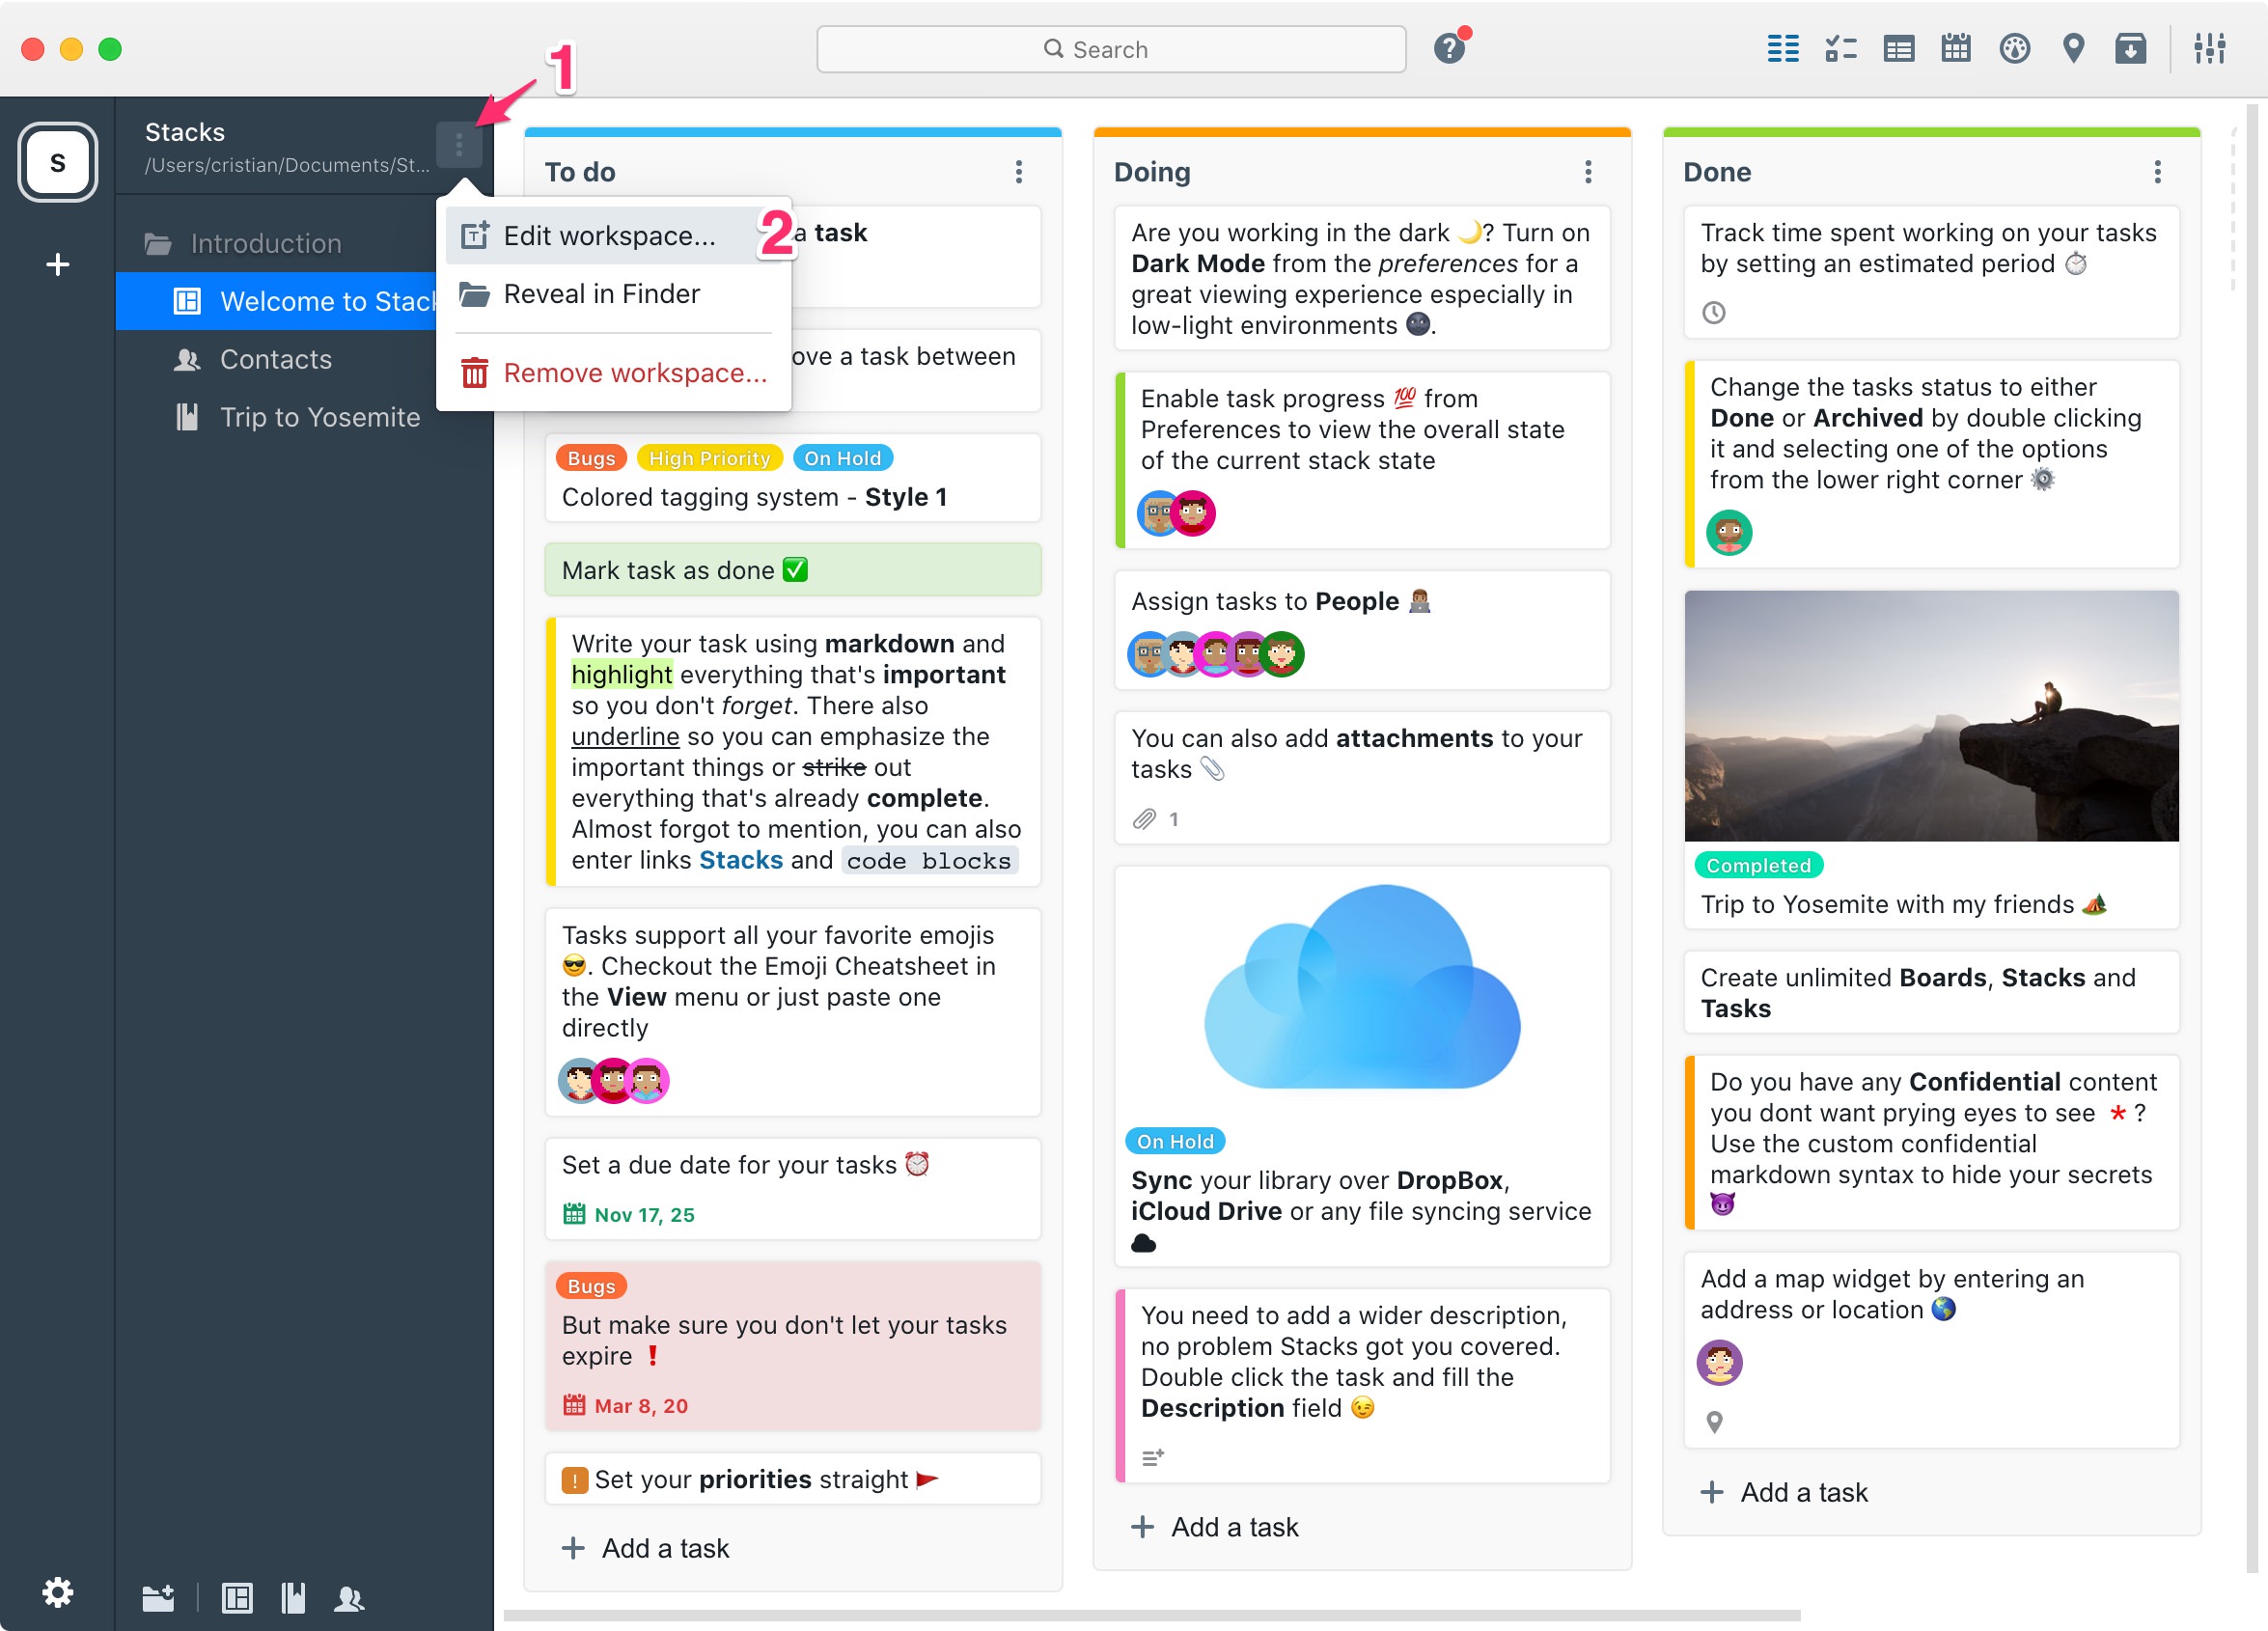Open the archive box view
This screenshot has width=2268, height=1631.
2130,48
